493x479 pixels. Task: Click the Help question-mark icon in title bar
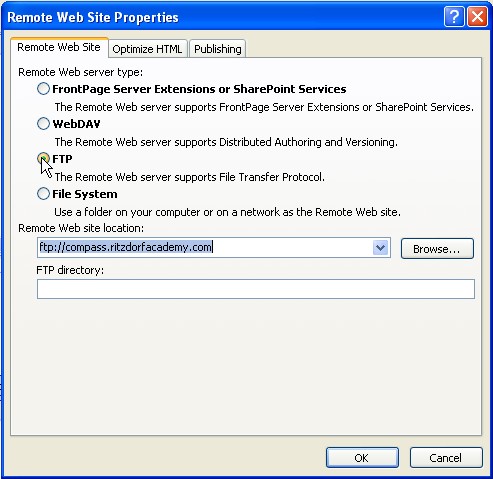[x=454, y=16]
